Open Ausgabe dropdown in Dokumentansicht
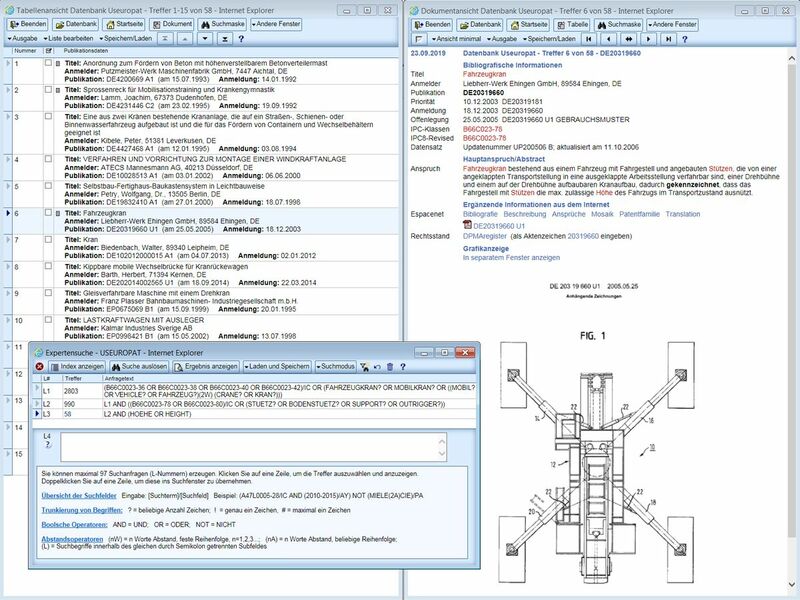This screenshot has width=800, height=600. (503, 39)
